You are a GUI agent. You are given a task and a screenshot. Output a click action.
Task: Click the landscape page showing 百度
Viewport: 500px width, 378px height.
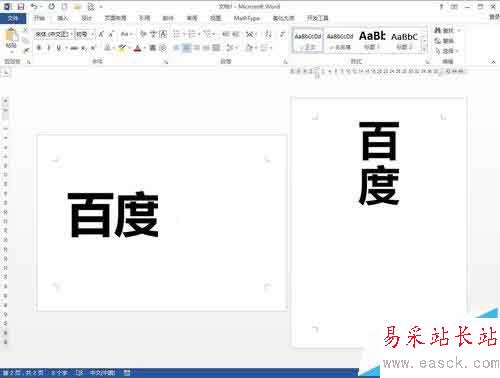pos(162,223)
